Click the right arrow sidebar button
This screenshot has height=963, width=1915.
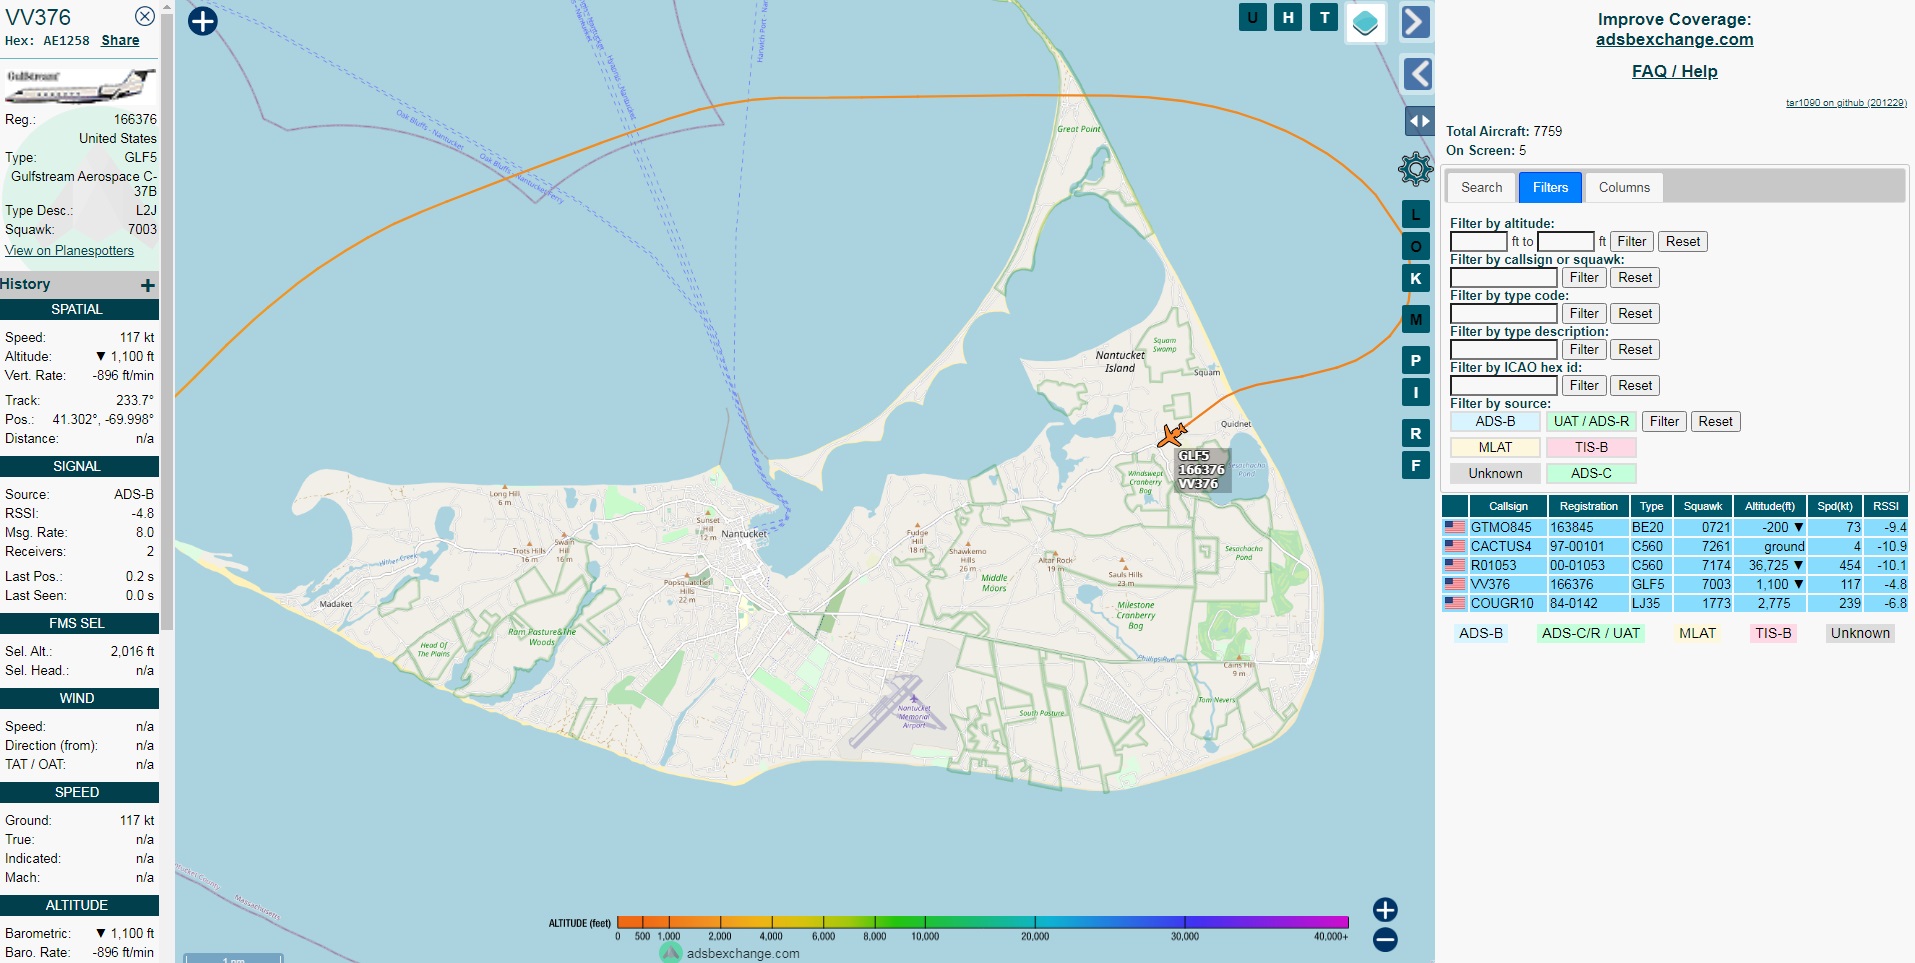click(1415, 22)
